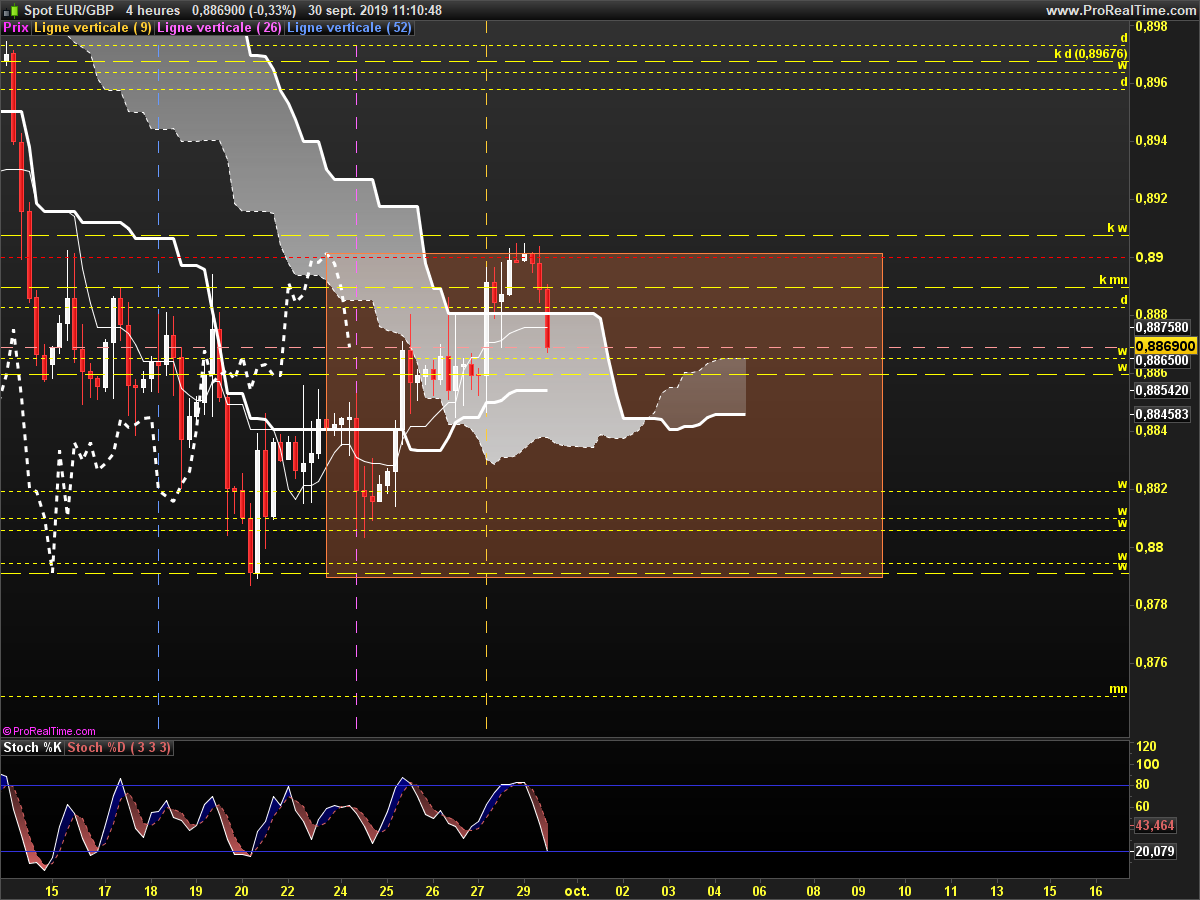Click the 4 heures timeframe text
Image resolution: width=1200 pixels, height=900 pixels.
(x=153, y=10)
